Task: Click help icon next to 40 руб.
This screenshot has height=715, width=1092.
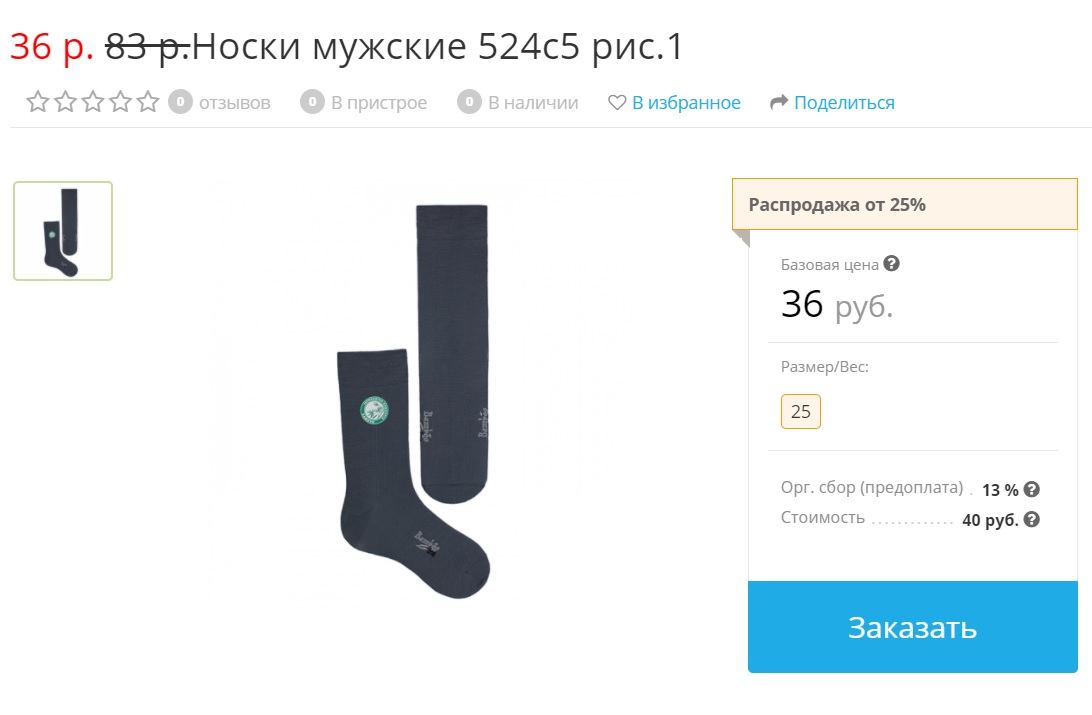Action: click(x=1032, y=519)
